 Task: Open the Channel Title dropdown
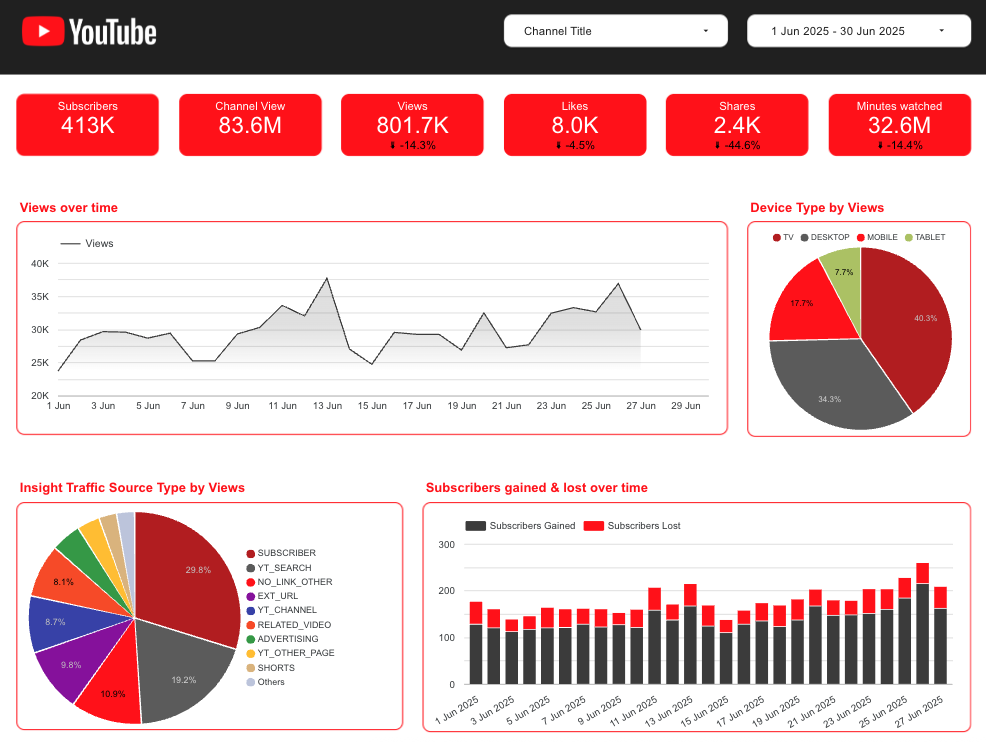click(615, 31)
